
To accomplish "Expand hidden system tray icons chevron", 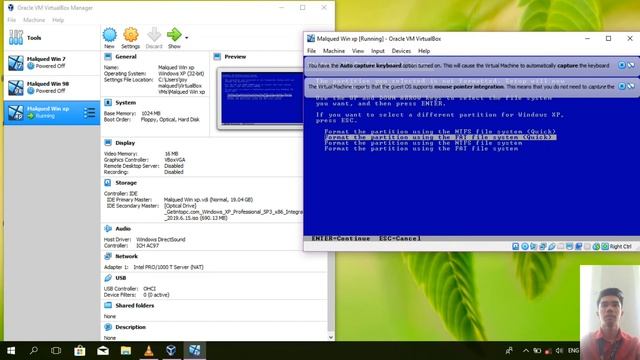I will tap(526, 351).
